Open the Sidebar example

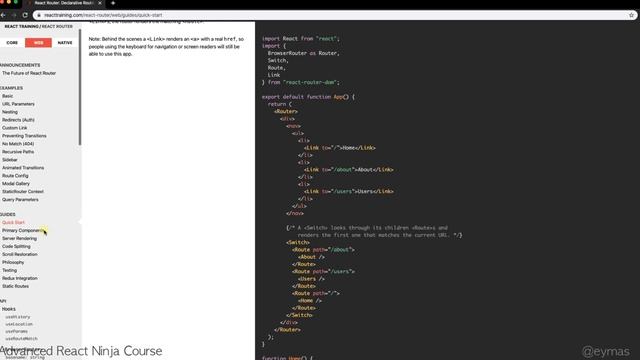coord(10,160)
